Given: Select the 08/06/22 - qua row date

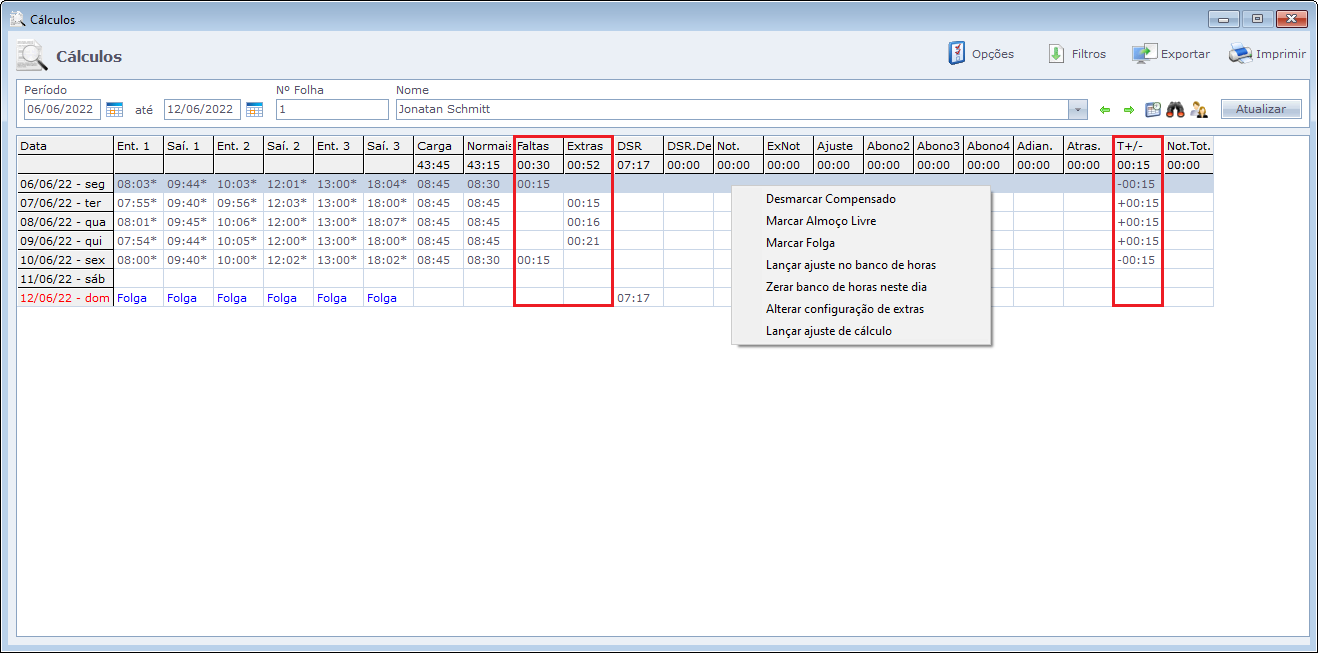Looking at the screenshot, I should pyautogui.click(x=64, y=222).
